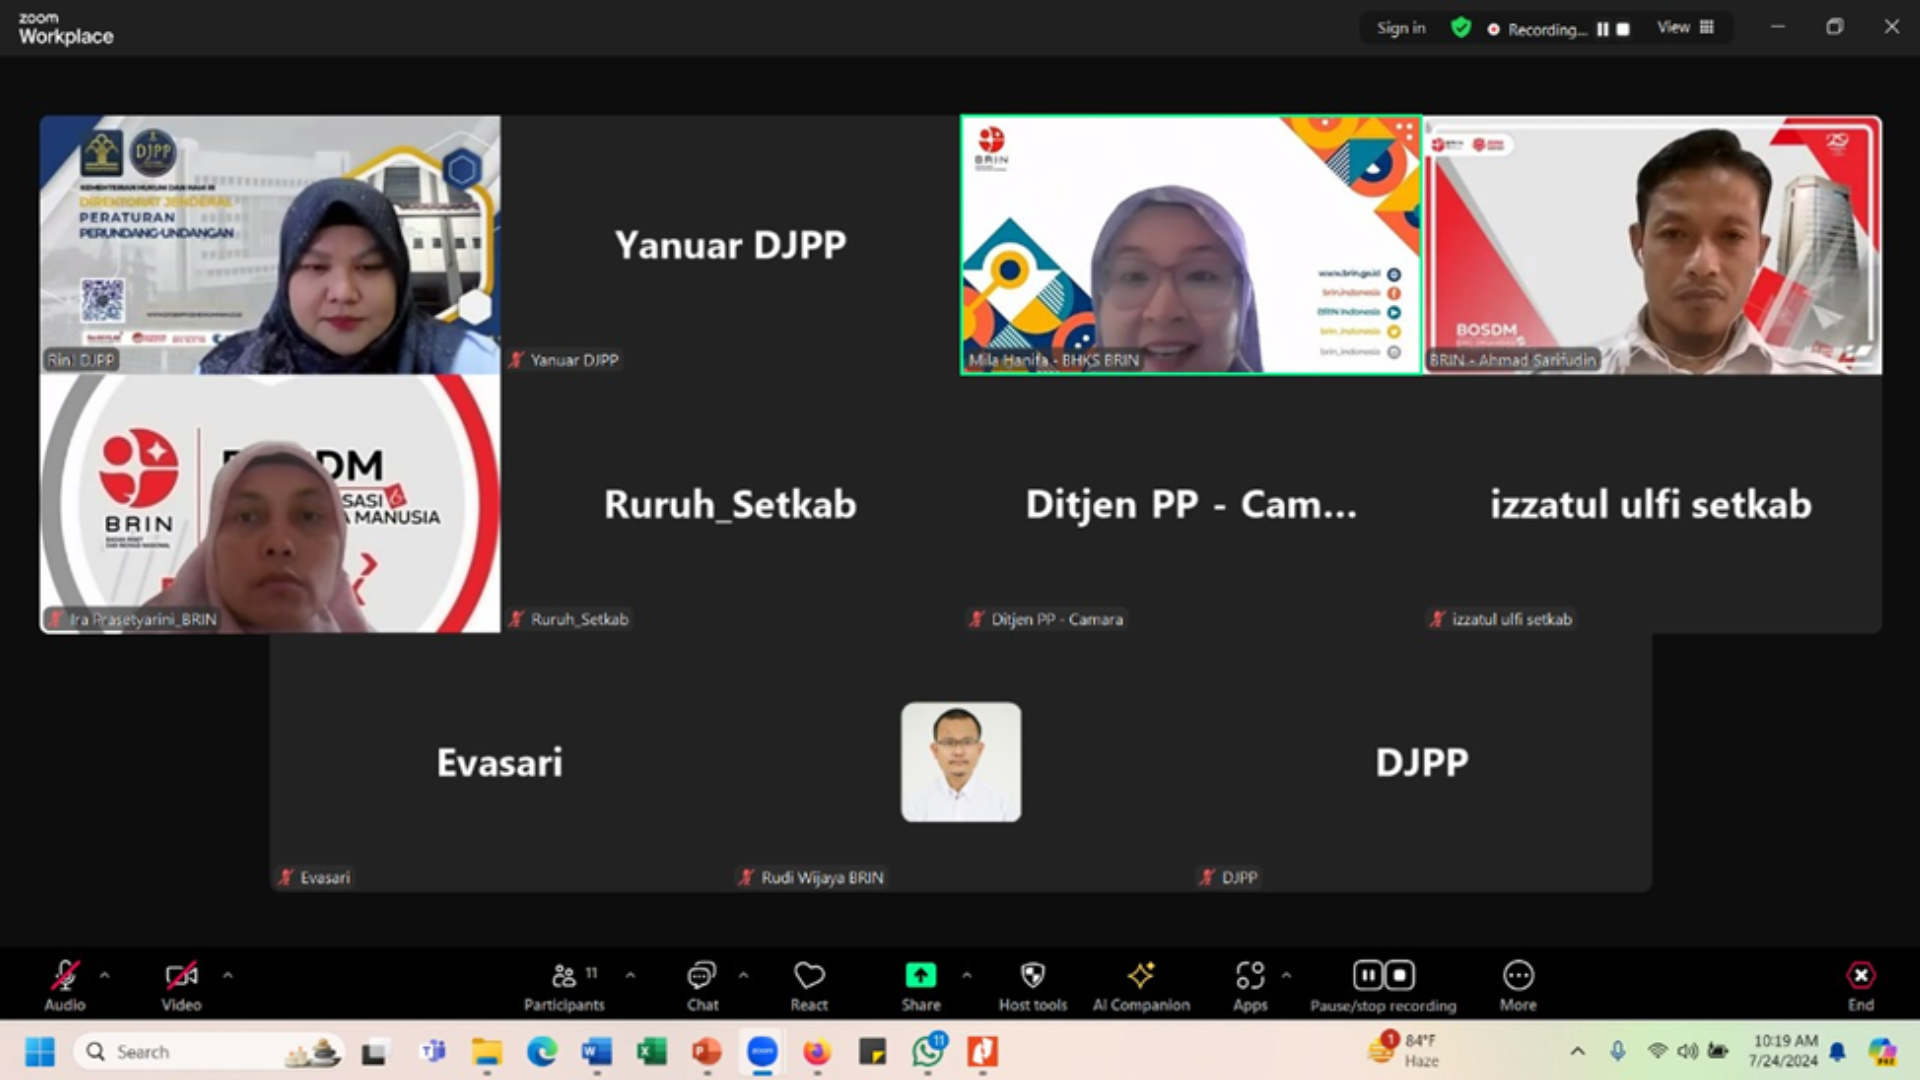Open the Apps menu

1250,985
